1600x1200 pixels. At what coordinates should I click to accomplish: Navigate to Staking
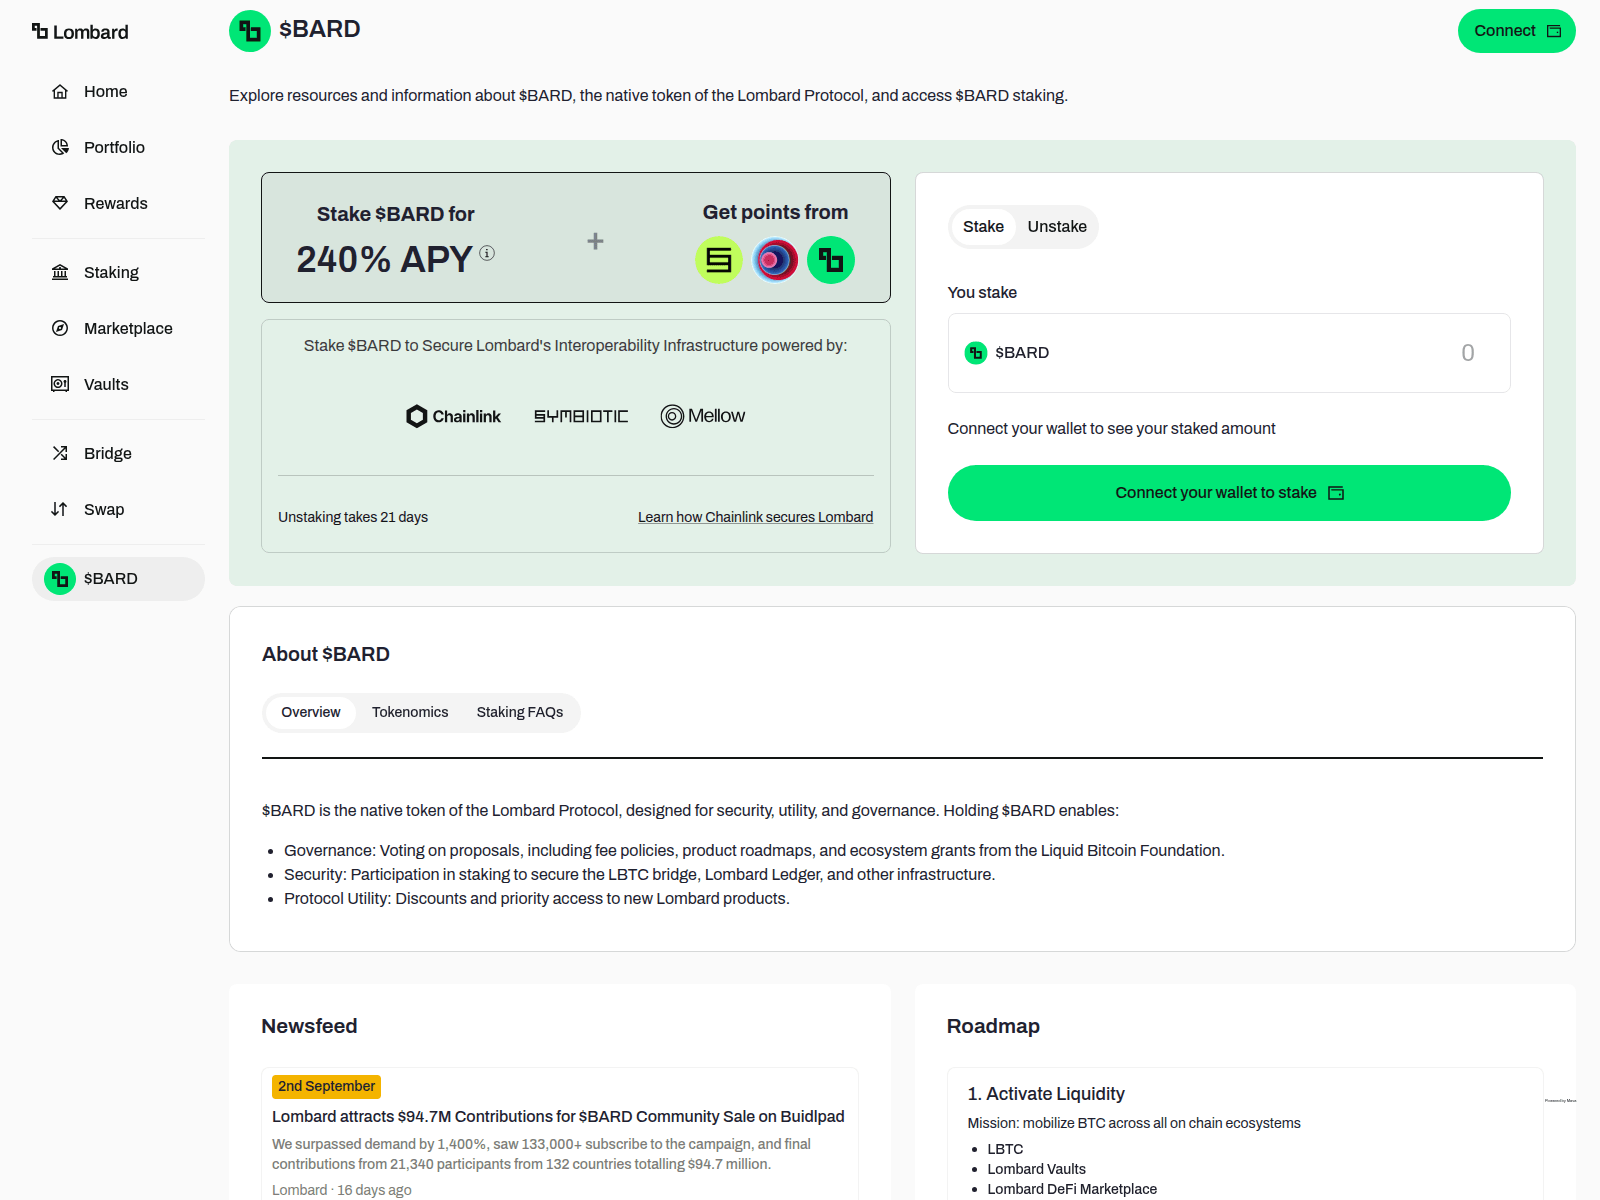click(x=118, y=272)
